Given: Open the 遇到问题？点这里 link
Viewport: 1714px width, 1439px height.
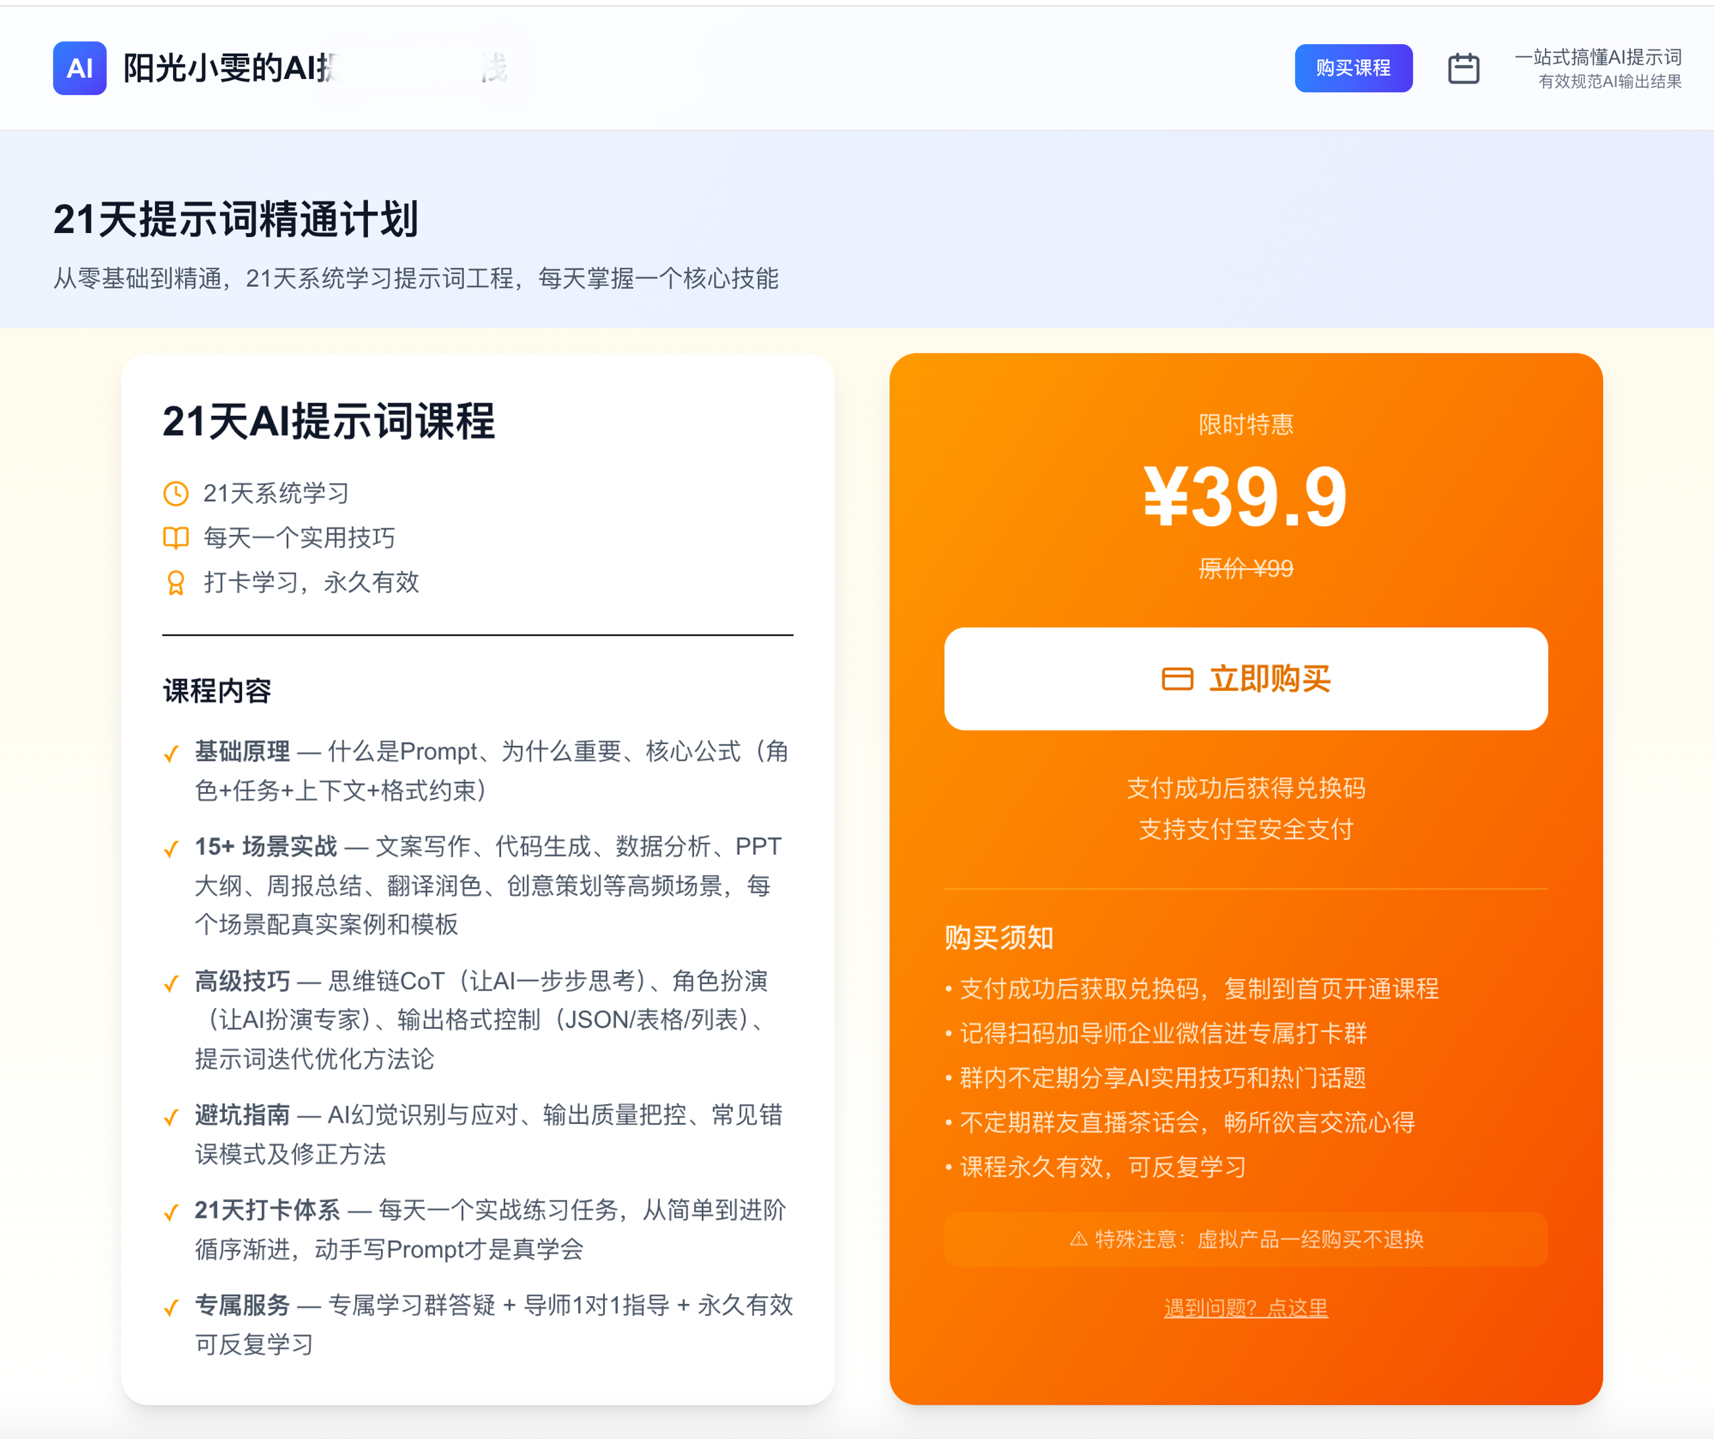Looking at the screenshot, I should pos(1245,1308).
